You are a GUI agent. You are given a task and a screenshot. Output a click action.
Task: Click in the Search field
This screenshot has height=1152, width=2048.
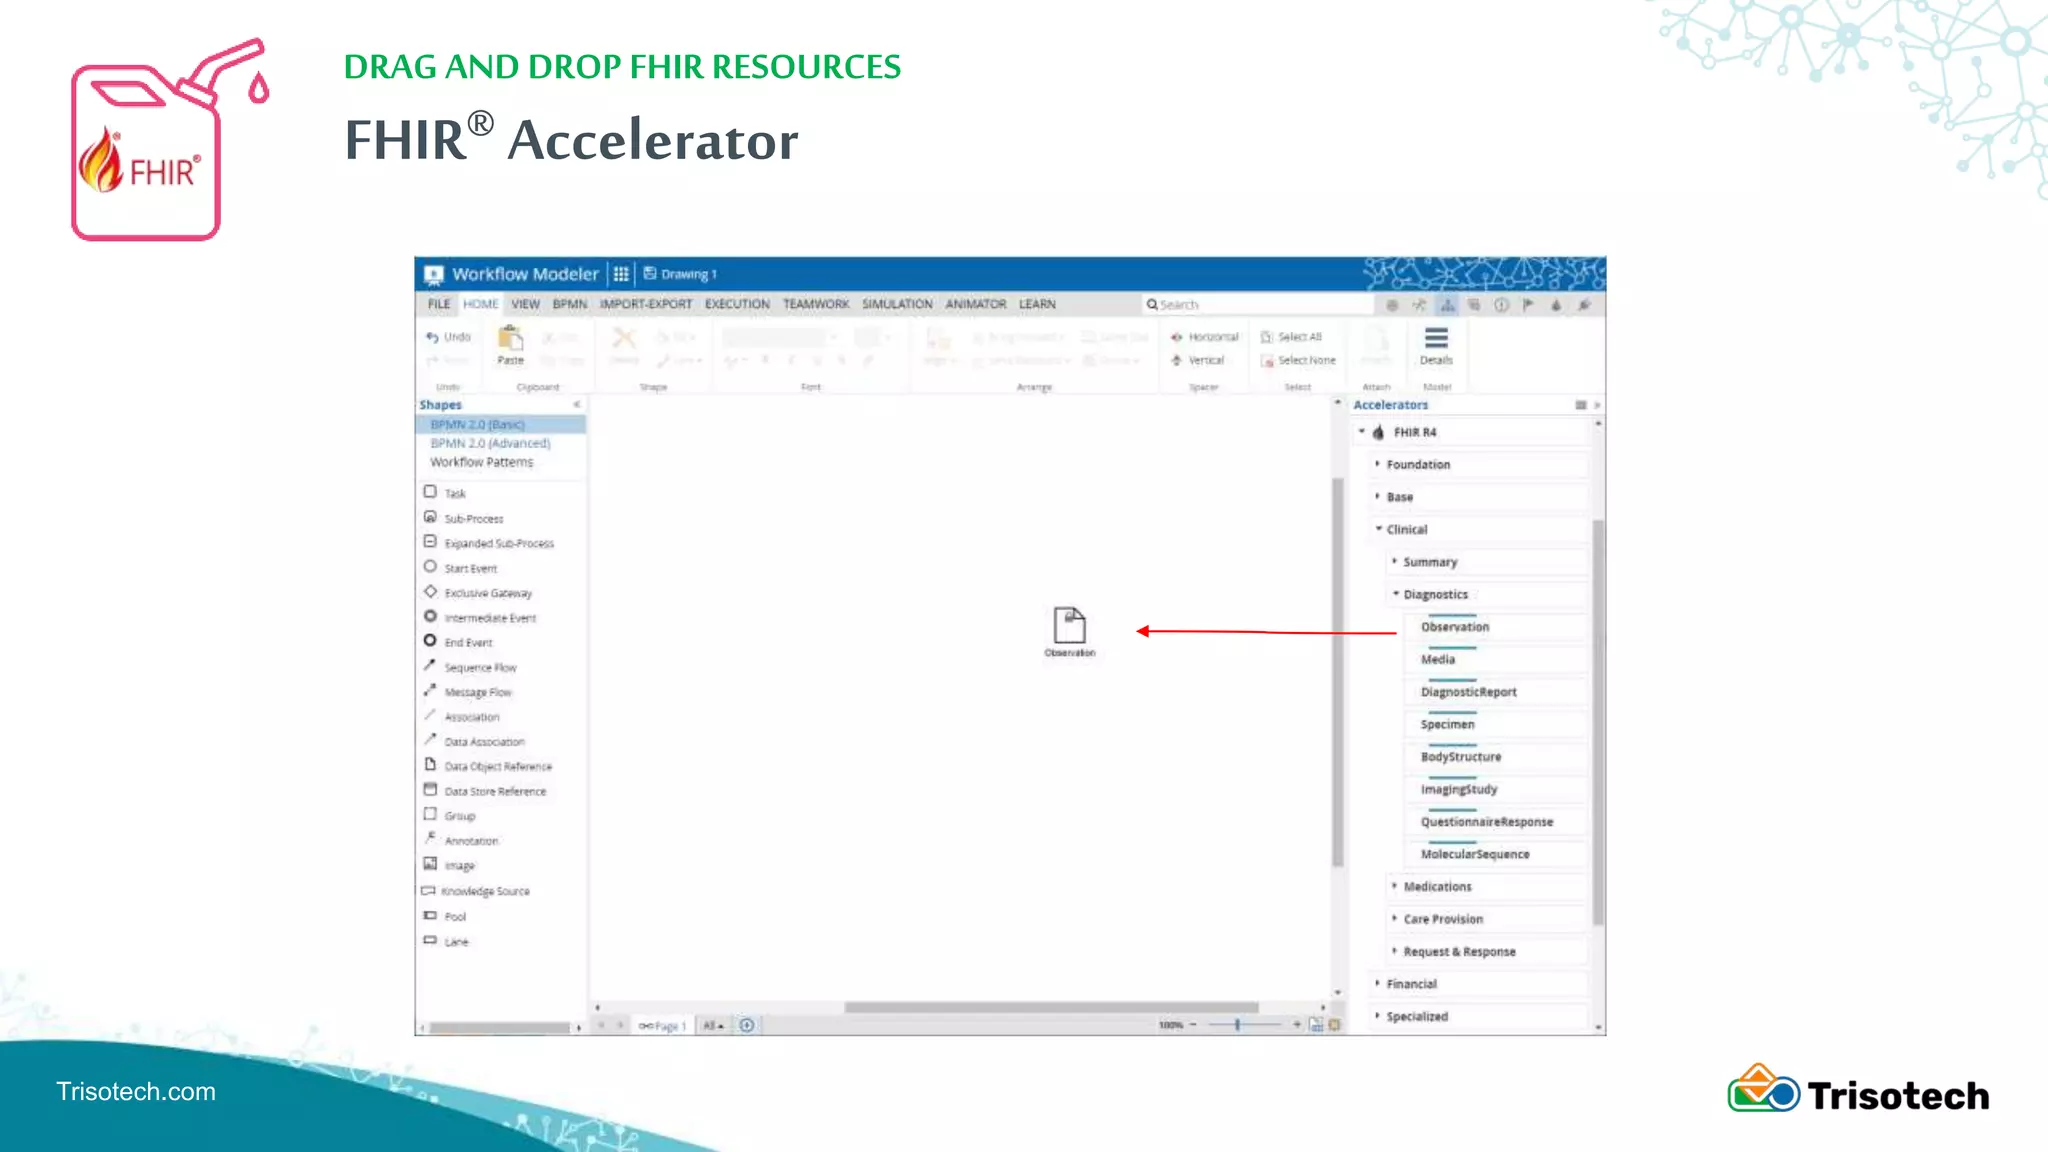[1258, 304]
